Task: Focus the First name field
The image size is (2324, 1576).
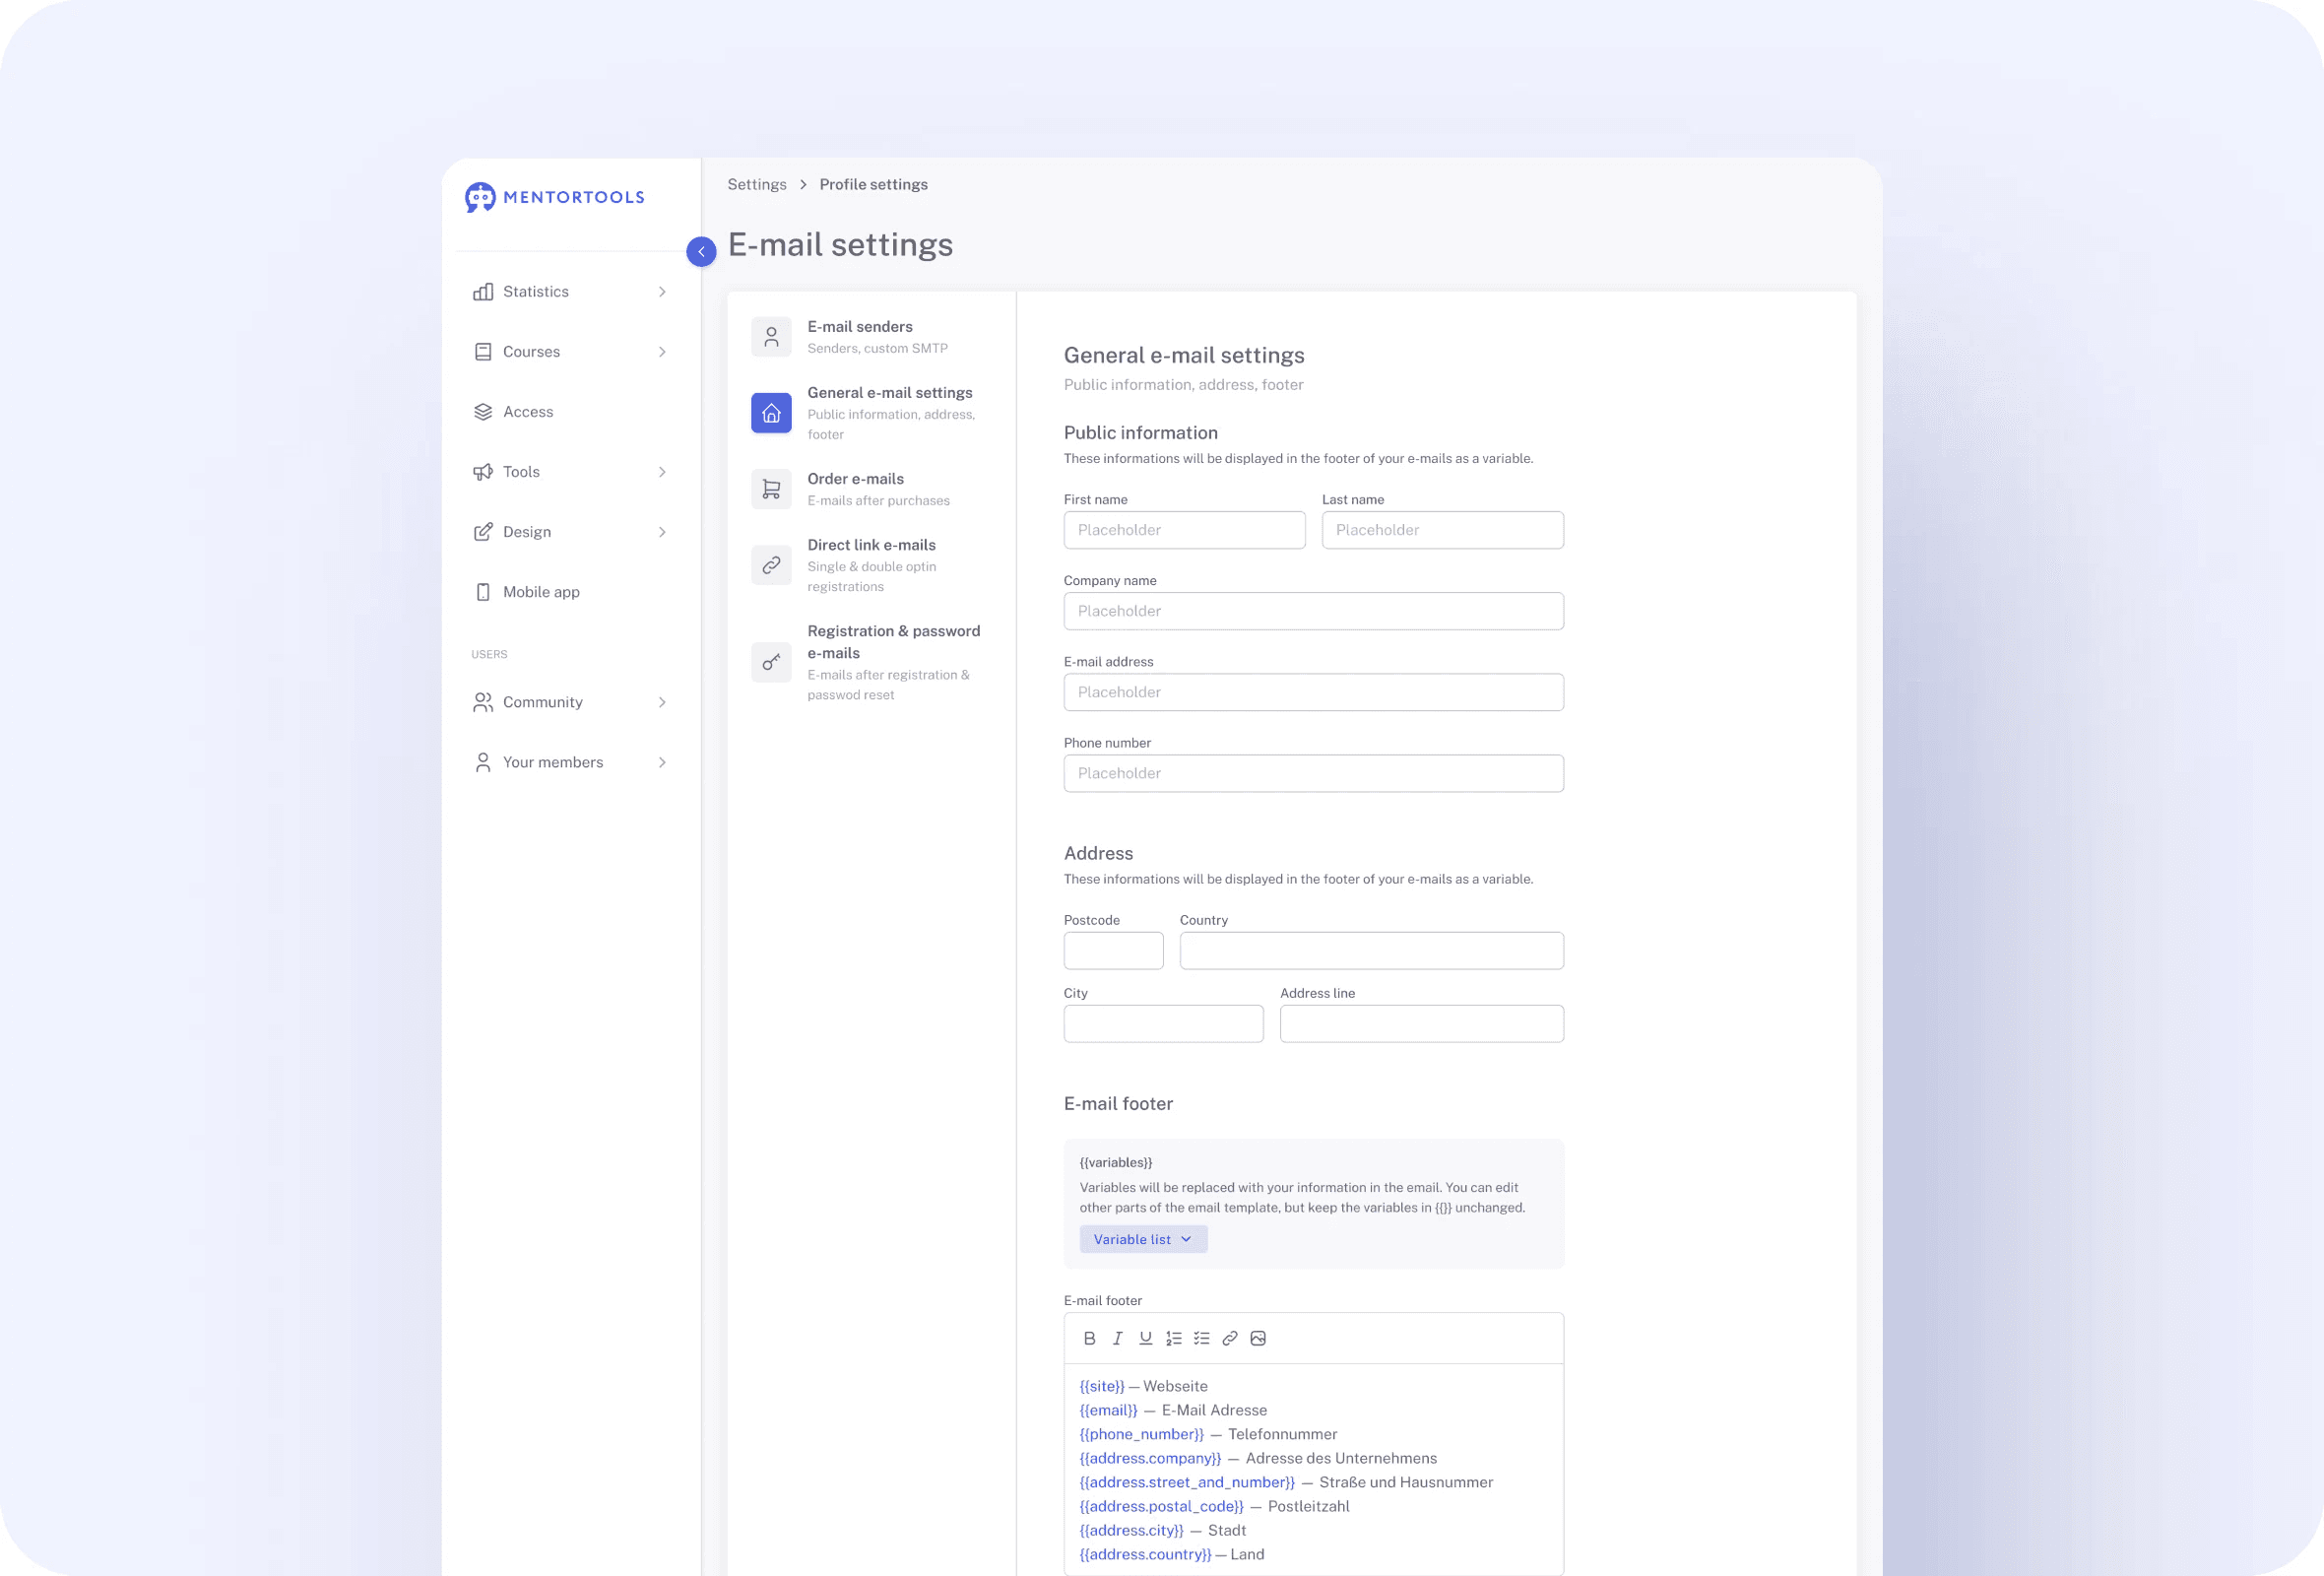Action: pos(1184,530)
